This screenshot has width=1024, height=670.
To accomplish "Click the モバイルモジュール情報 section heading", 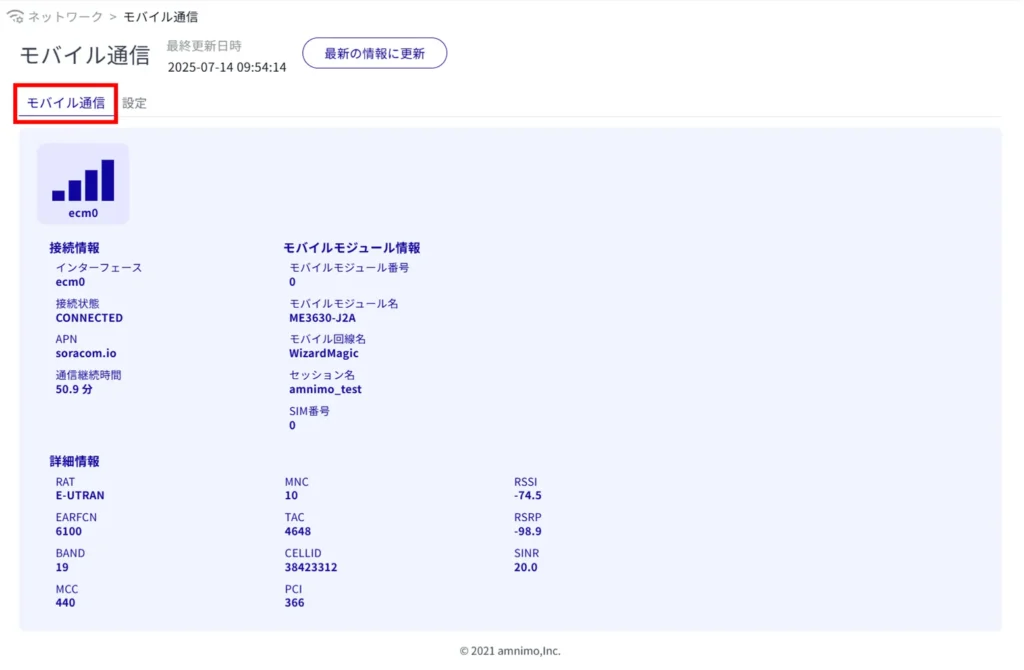I will point(351,247).
